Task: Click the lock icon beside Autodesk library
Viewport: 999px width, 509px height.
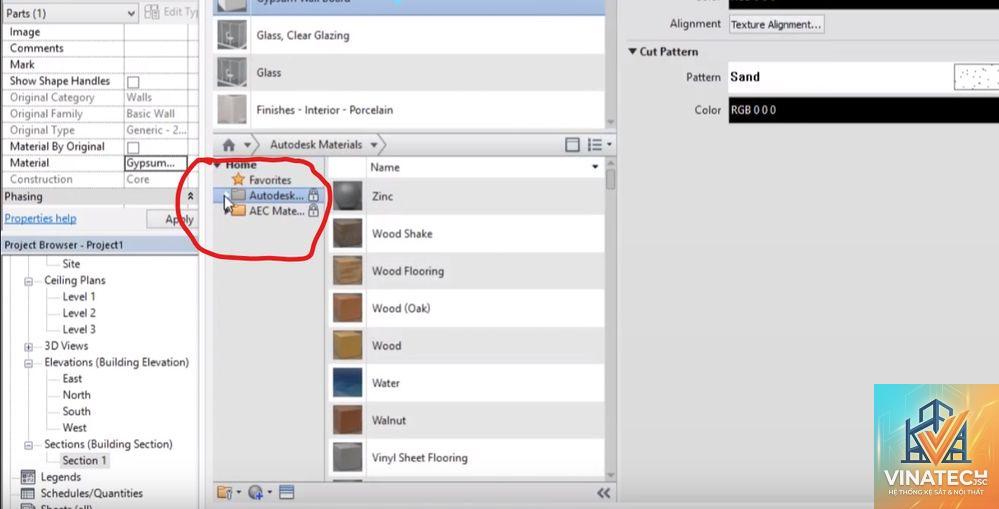Action: [313, 195]
